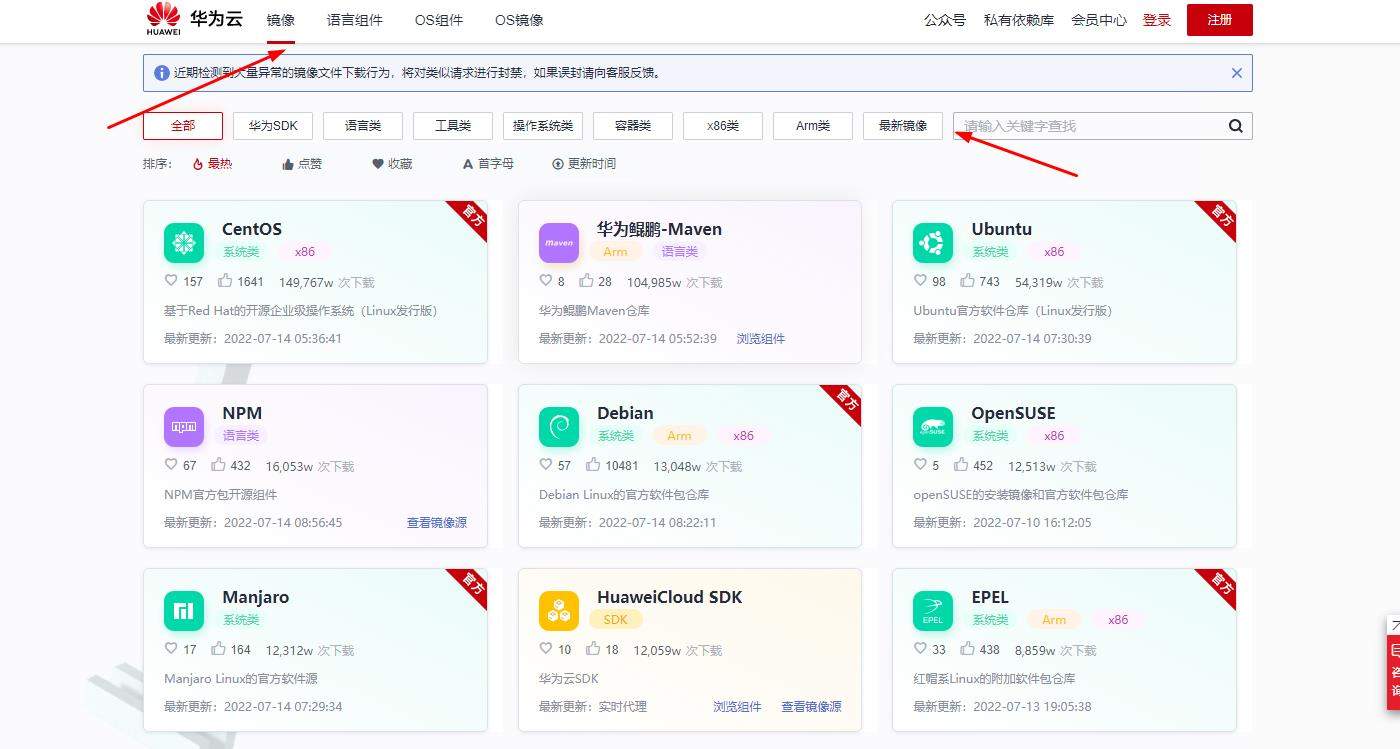Favorite 华为鲲鹏-Maven with heart icon
This screenshot has height=749, width=1400.
(546, 281)
